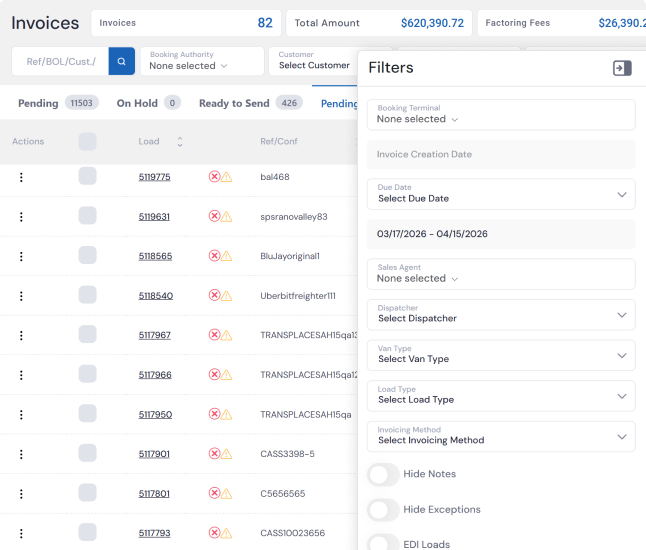Expand the Van Type dropdown
Viewport: 646px width, 550px height.
[x=501, y=355]
